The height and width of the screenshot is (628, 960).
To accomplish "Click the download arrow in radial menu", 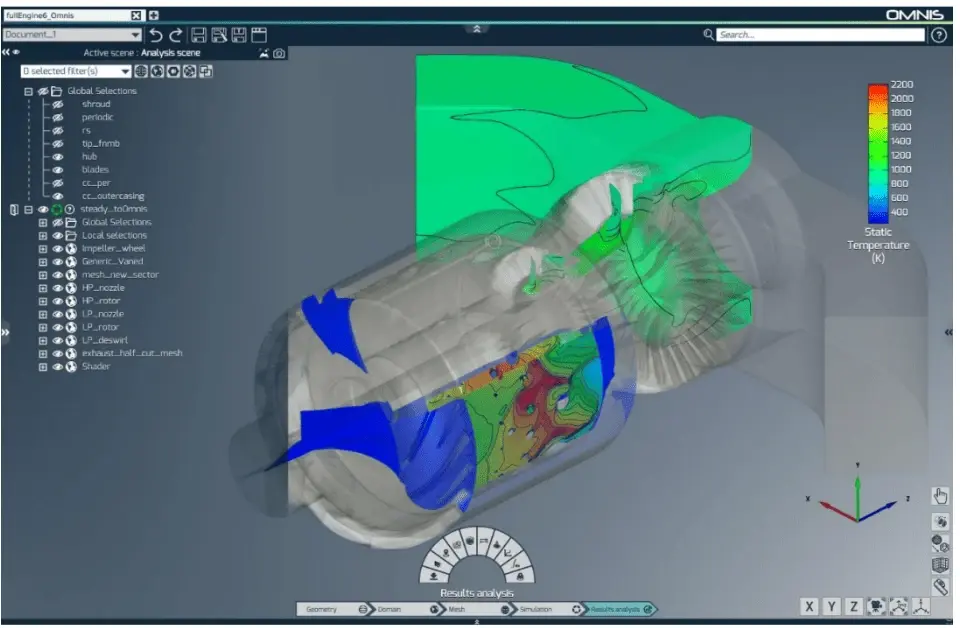I will click(433, 576).
